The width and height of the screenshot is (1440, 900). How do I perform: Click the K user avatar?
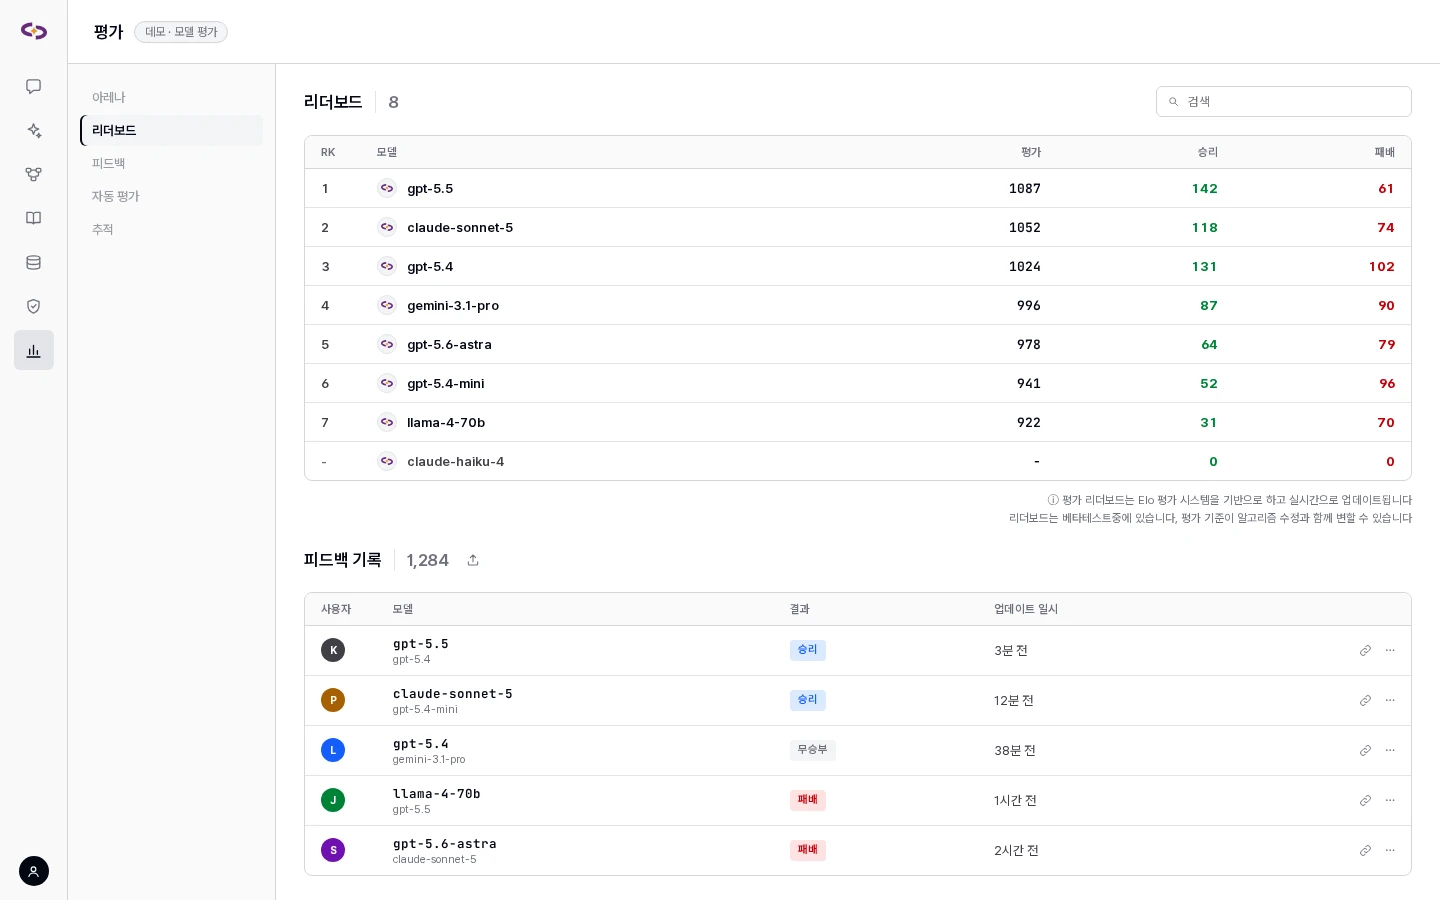click(x=333, y=650)
